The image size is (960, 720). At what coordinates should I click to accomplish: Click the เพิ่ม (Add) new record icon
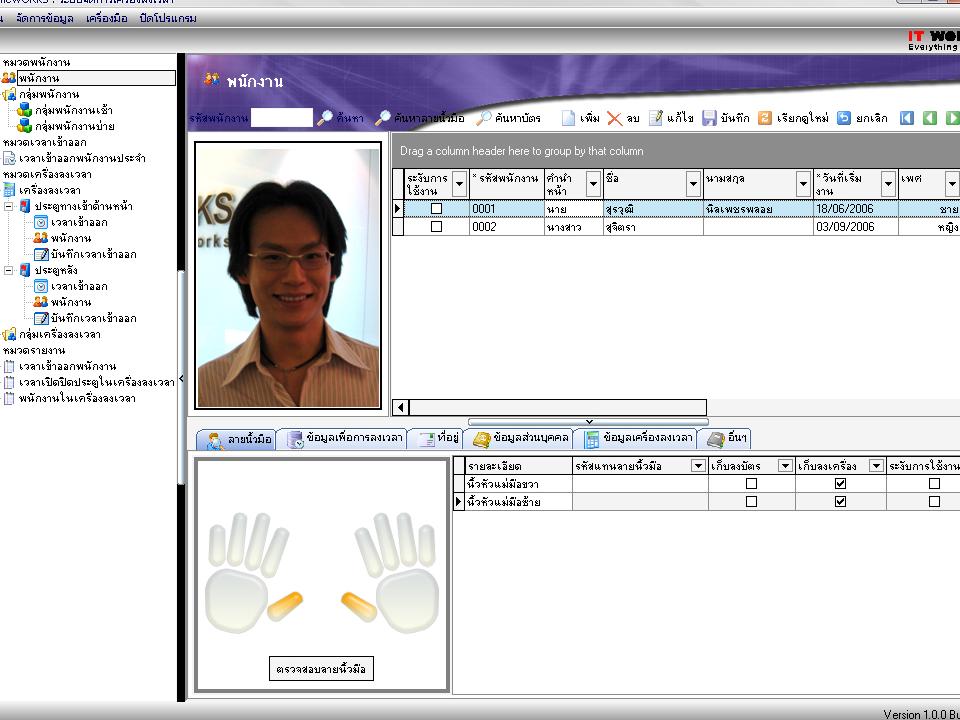coord(569,118)
